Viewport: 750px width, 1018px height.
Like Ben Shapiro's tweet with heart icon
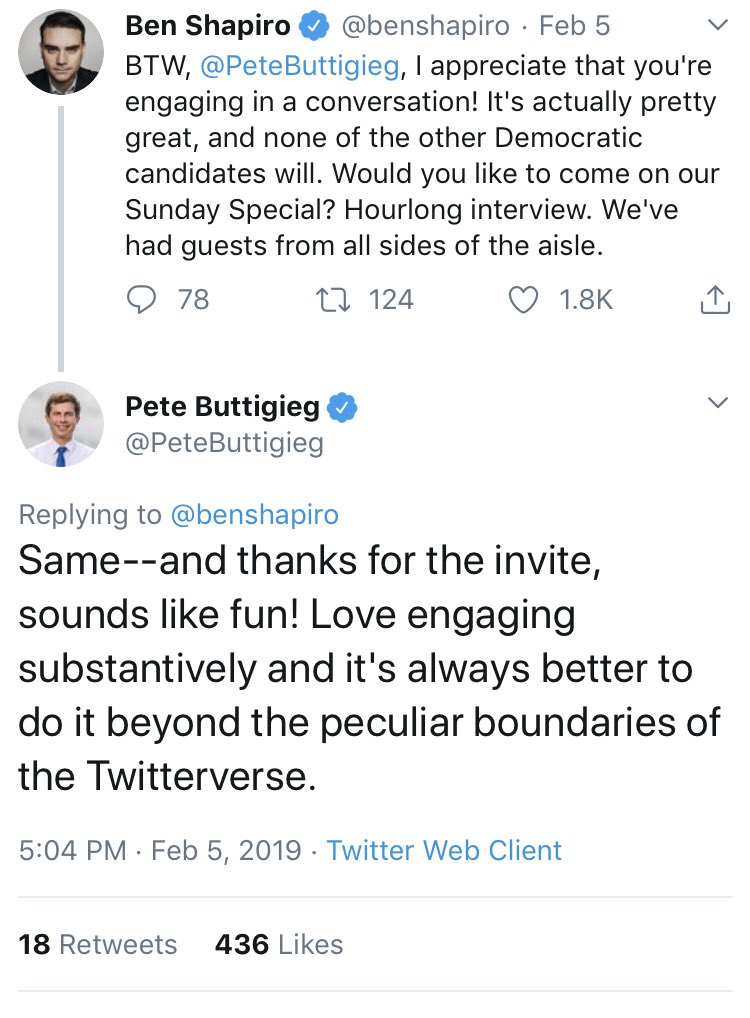click(x=523, y=300)
